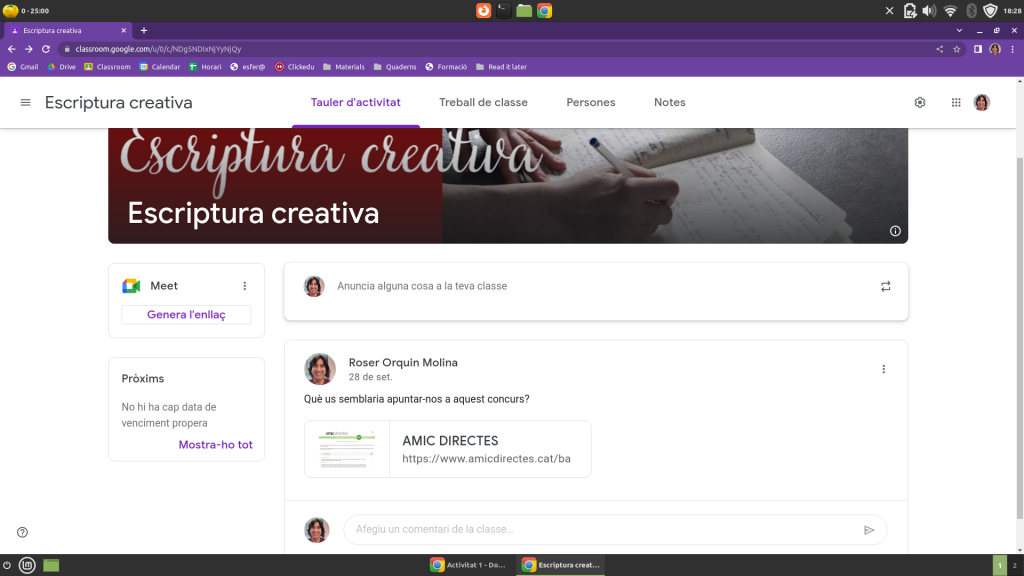
Task: Open the AMIC DIRECTES attachment link
Action: 447,448
